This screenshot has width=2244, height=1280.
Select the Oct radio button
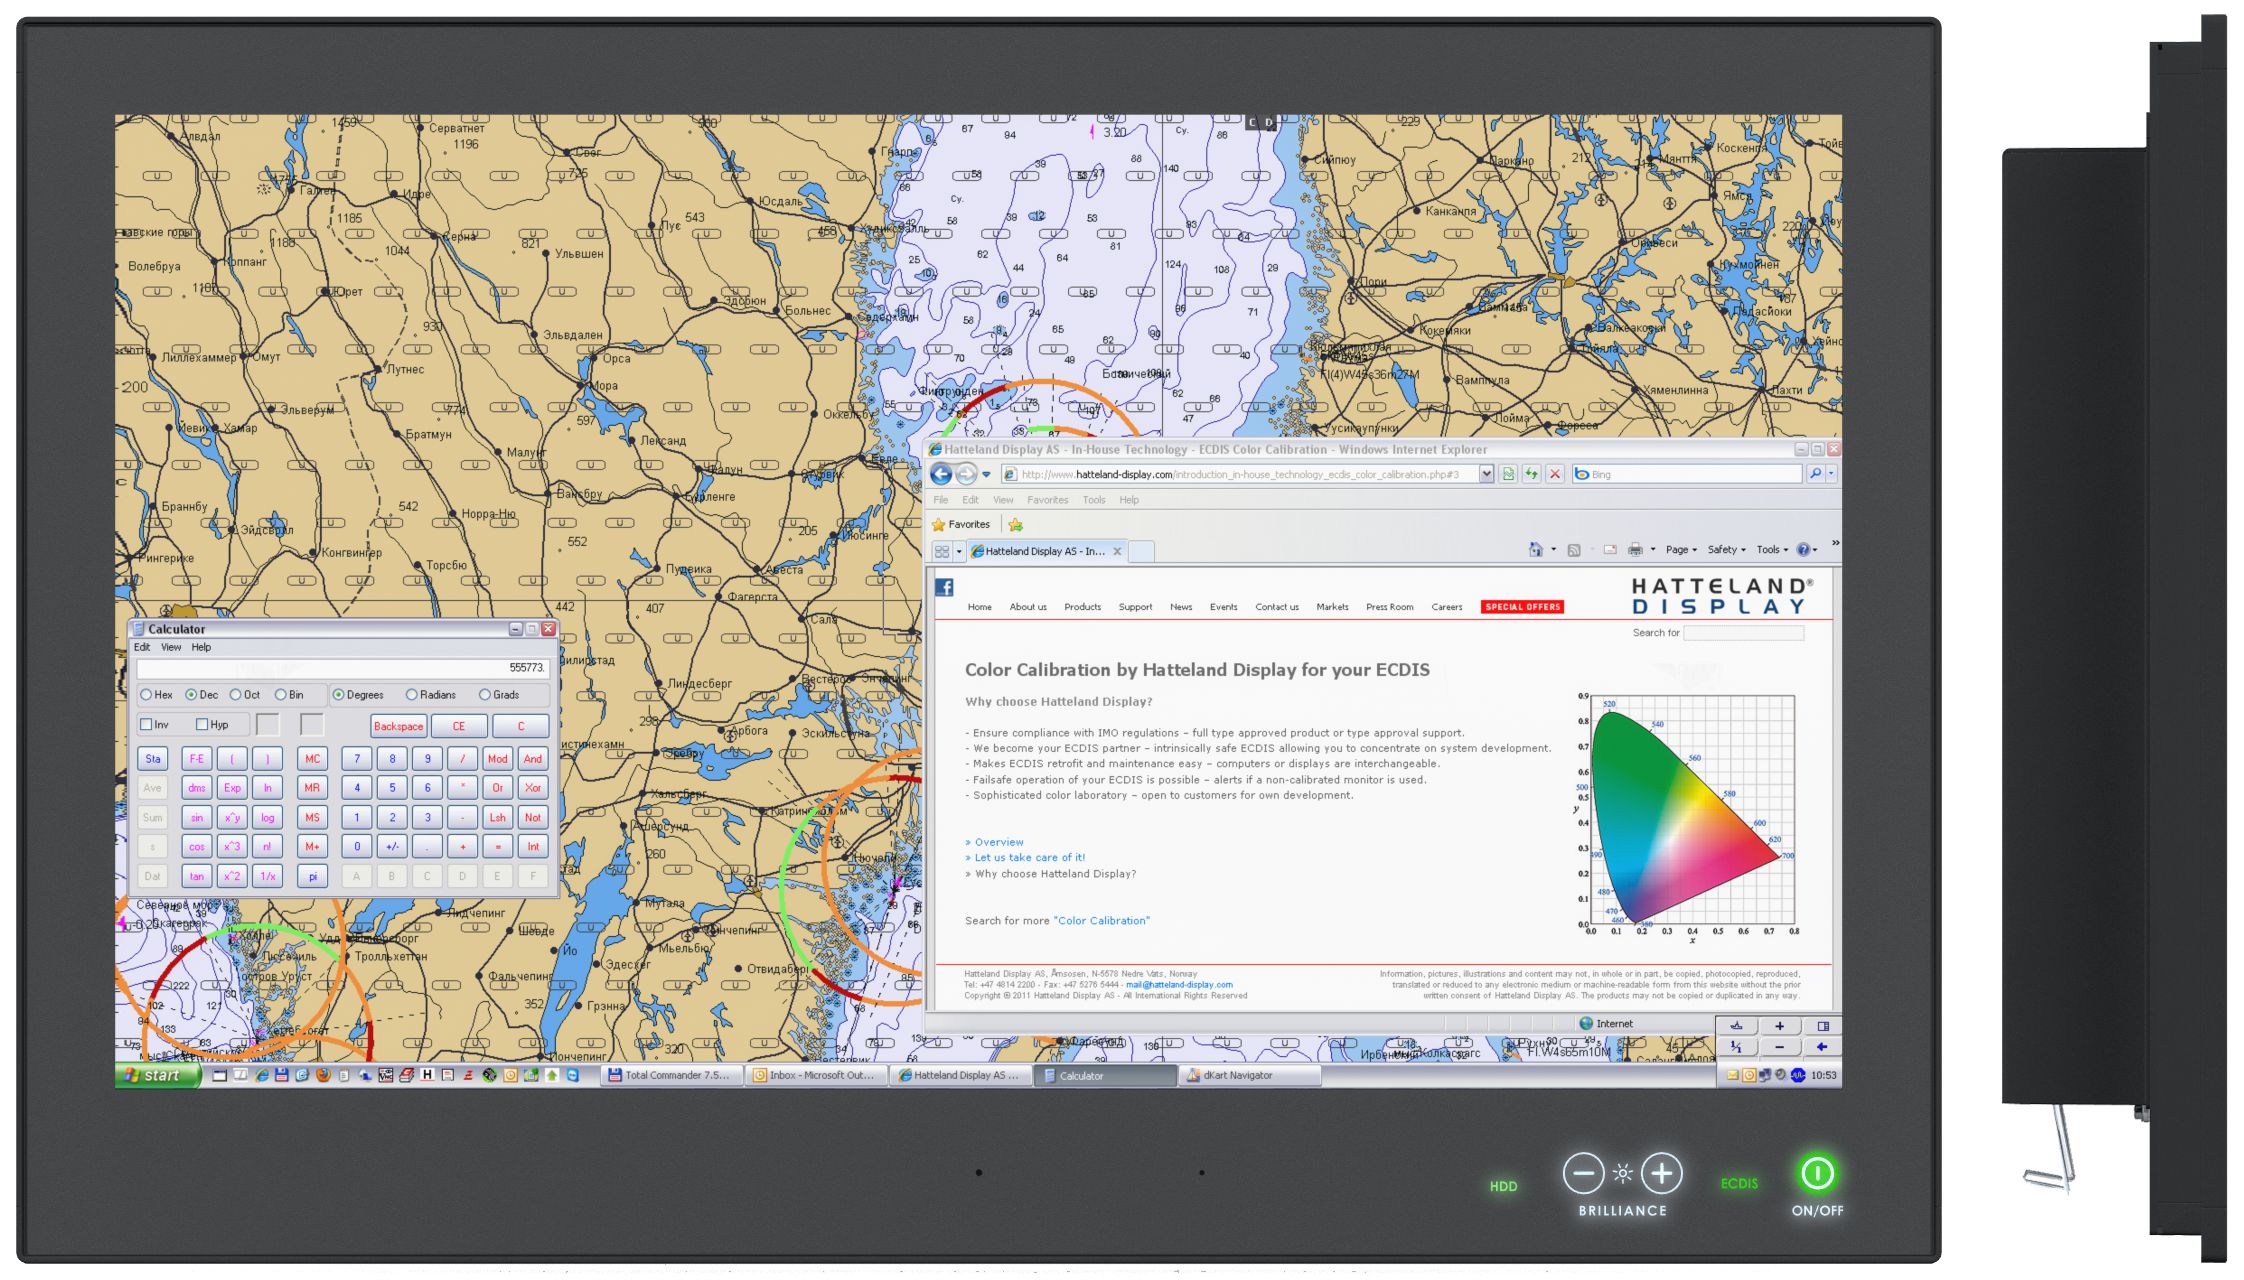click(235, 695)
